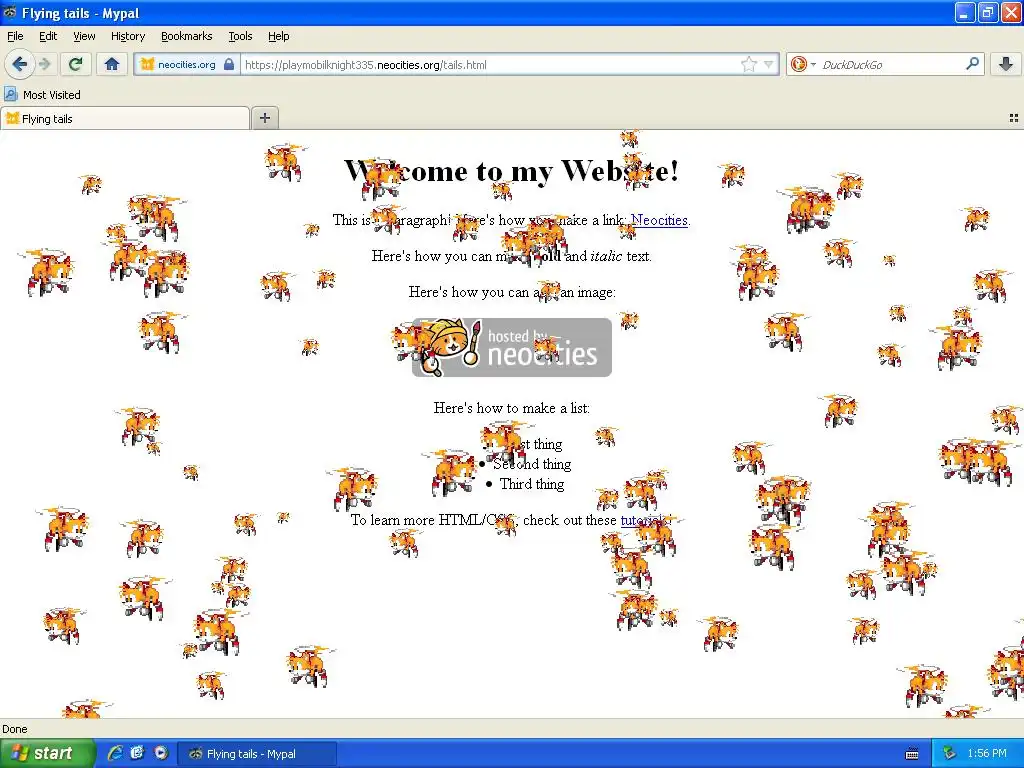
Task: Follow the tutorials link at the bottom
Action: tap(645, 520)
